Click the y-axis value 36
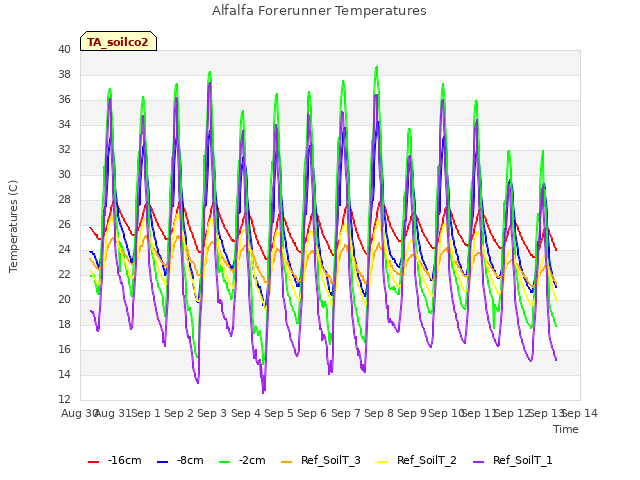This screenshot has width=640, height=480. tap(64, 100)
